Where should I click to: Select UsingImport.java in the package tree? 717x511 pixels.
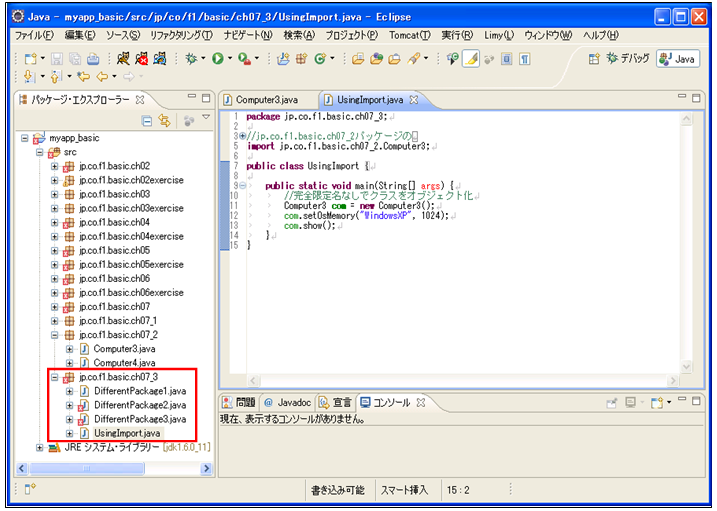click(x=125, y=433)
